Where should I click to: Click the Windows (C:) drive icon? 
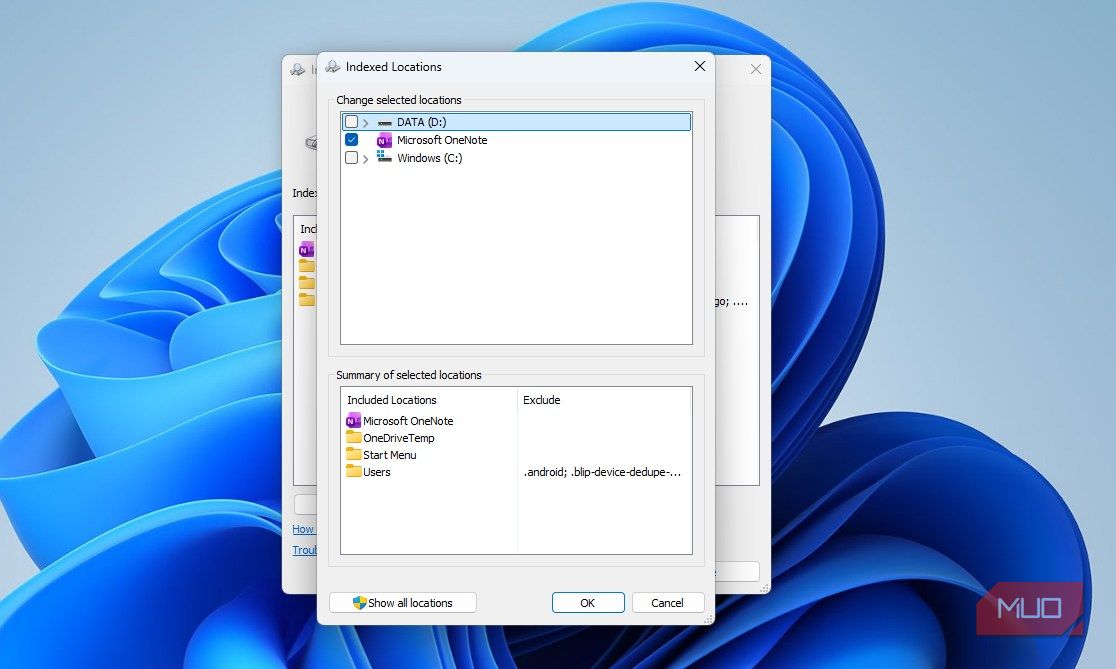pos(384,157)
